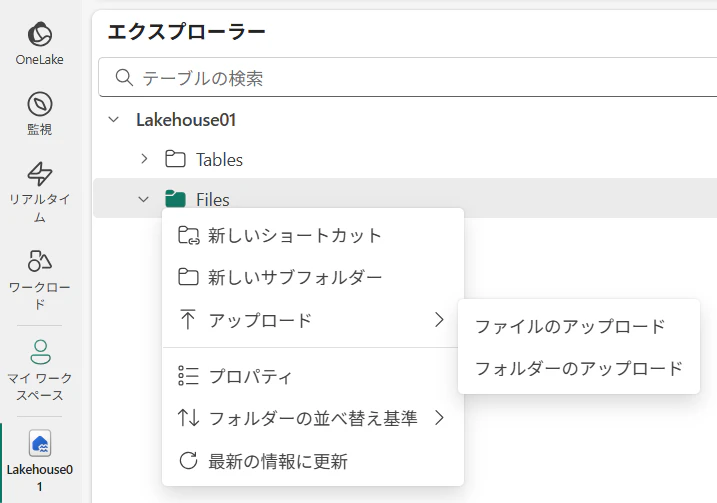Select 新しいサブフォルダー menu entry
Viewport: 717px width, 503px height.
295,277
